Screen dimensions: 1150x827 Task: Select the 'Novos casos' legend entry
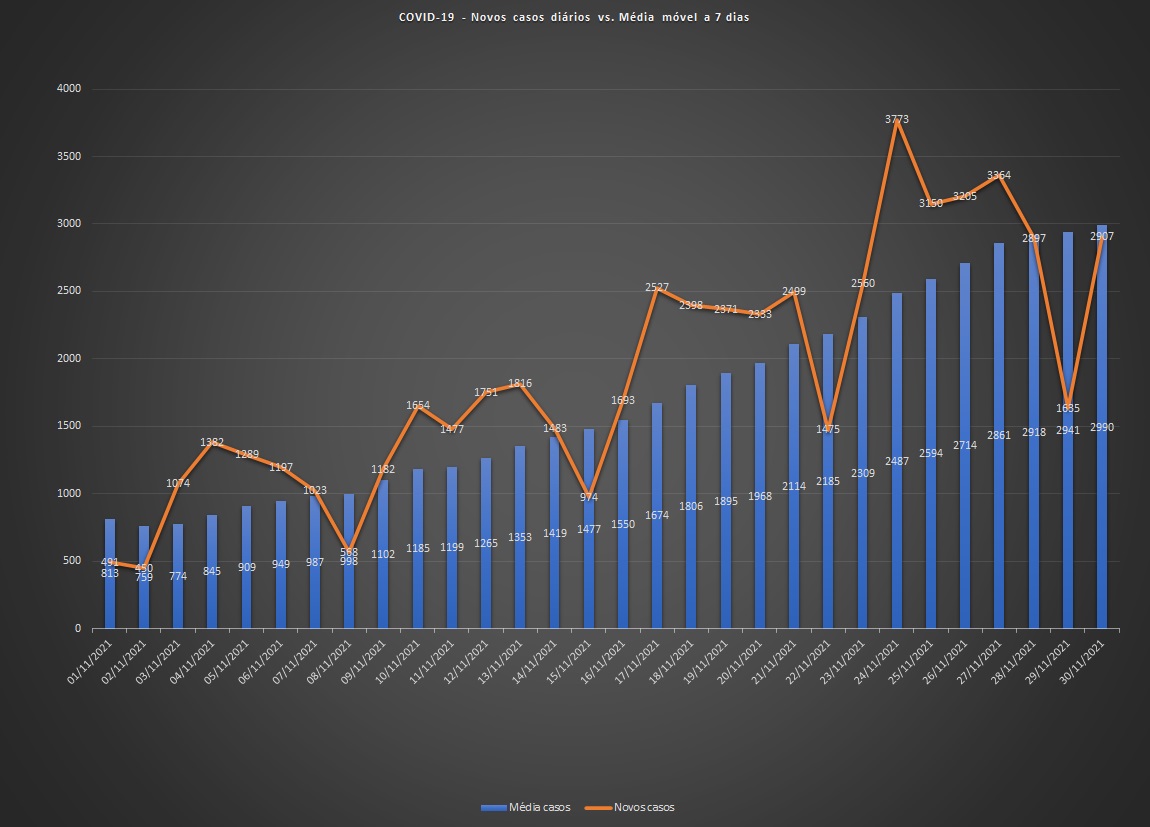point(643,807)
